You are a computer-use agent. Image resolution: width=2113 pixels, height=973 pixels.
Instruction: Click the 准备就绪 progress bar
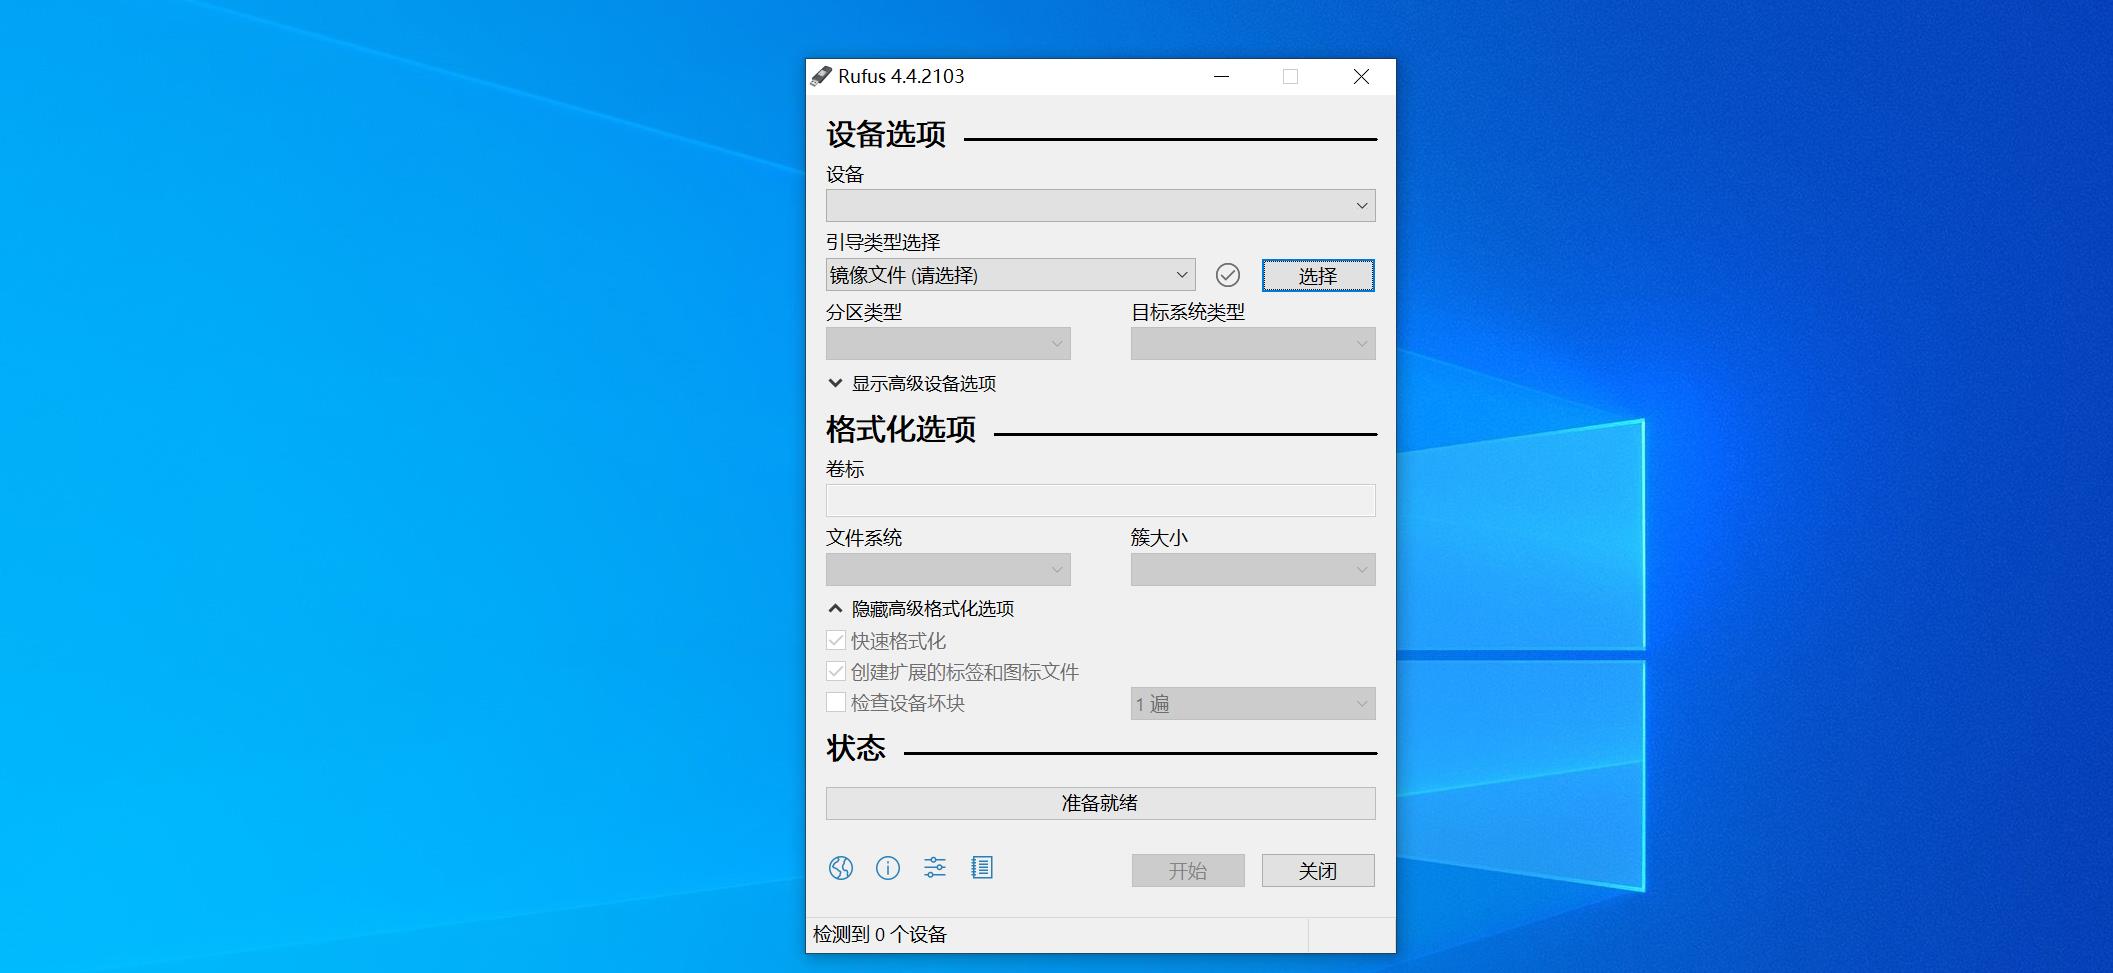[1100, 803]
